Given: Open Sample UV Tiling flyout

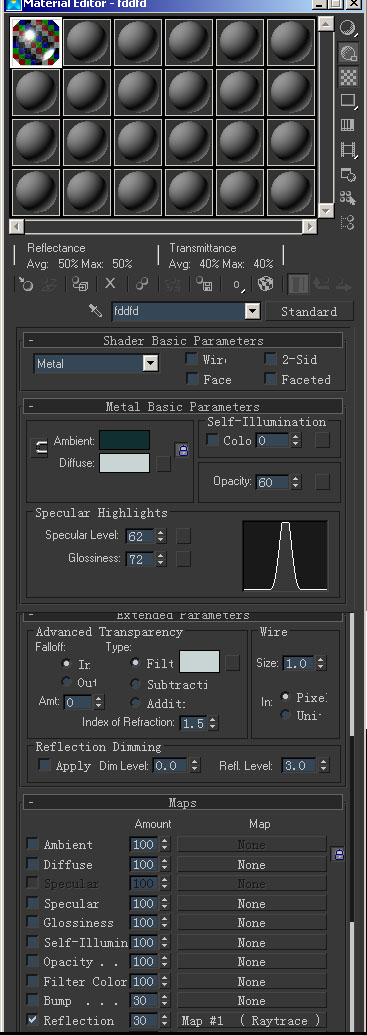Looking at the screenshot, I should tap(348, 101).
